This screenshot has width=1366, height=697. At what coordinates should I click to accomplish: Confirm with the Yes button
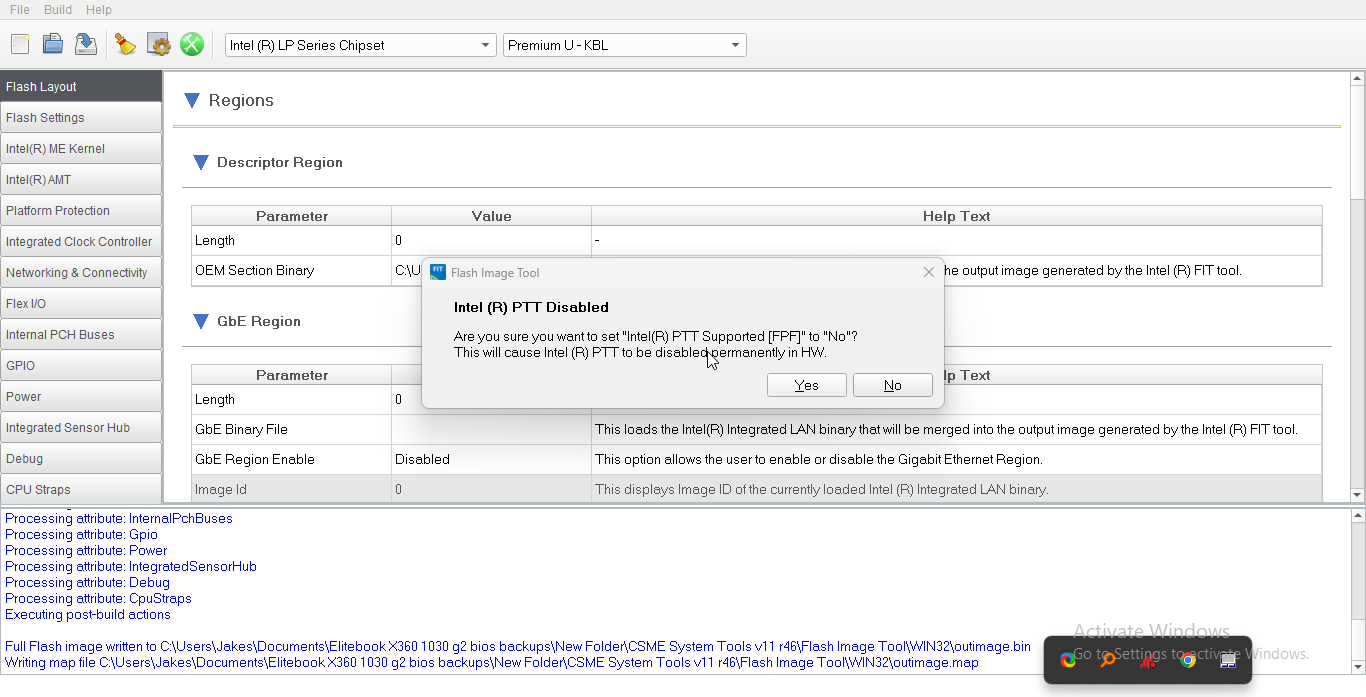807,385
